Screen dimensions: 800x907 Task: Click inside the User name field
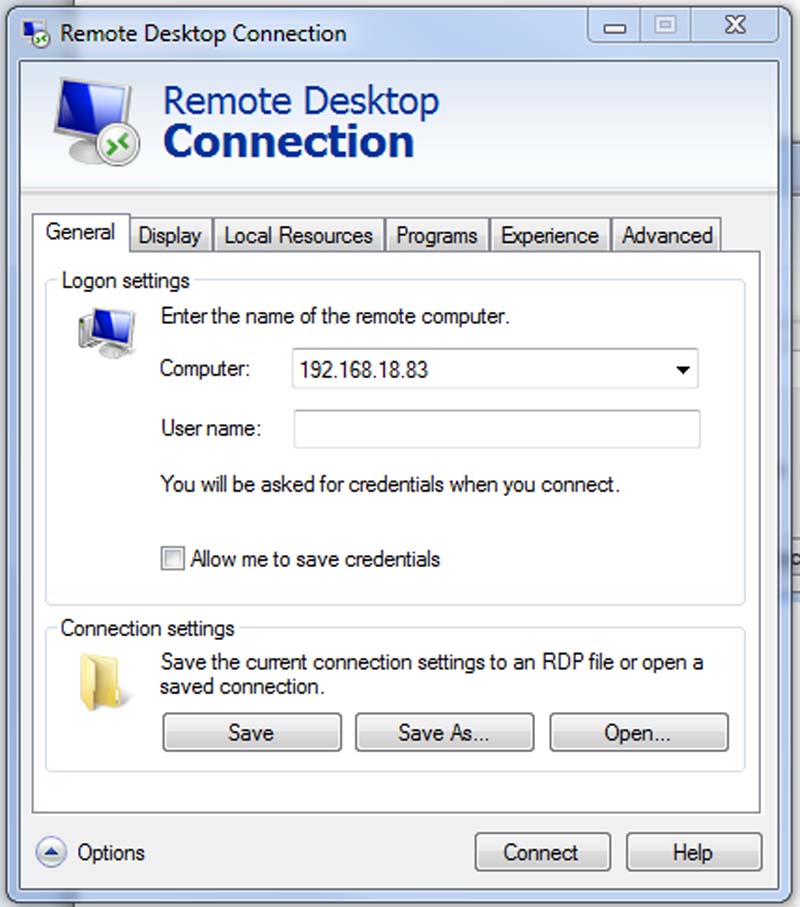495,429
